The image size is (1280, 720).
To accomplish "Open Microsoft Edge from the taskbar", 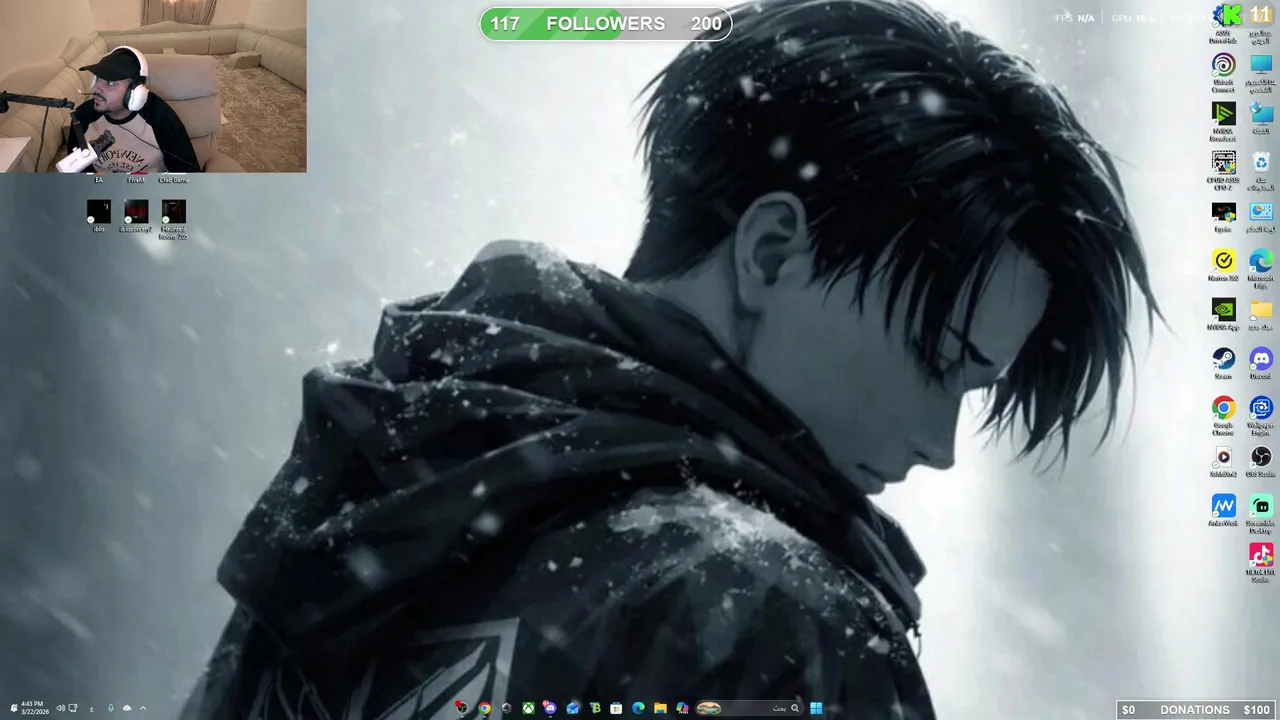I will 638,708.
